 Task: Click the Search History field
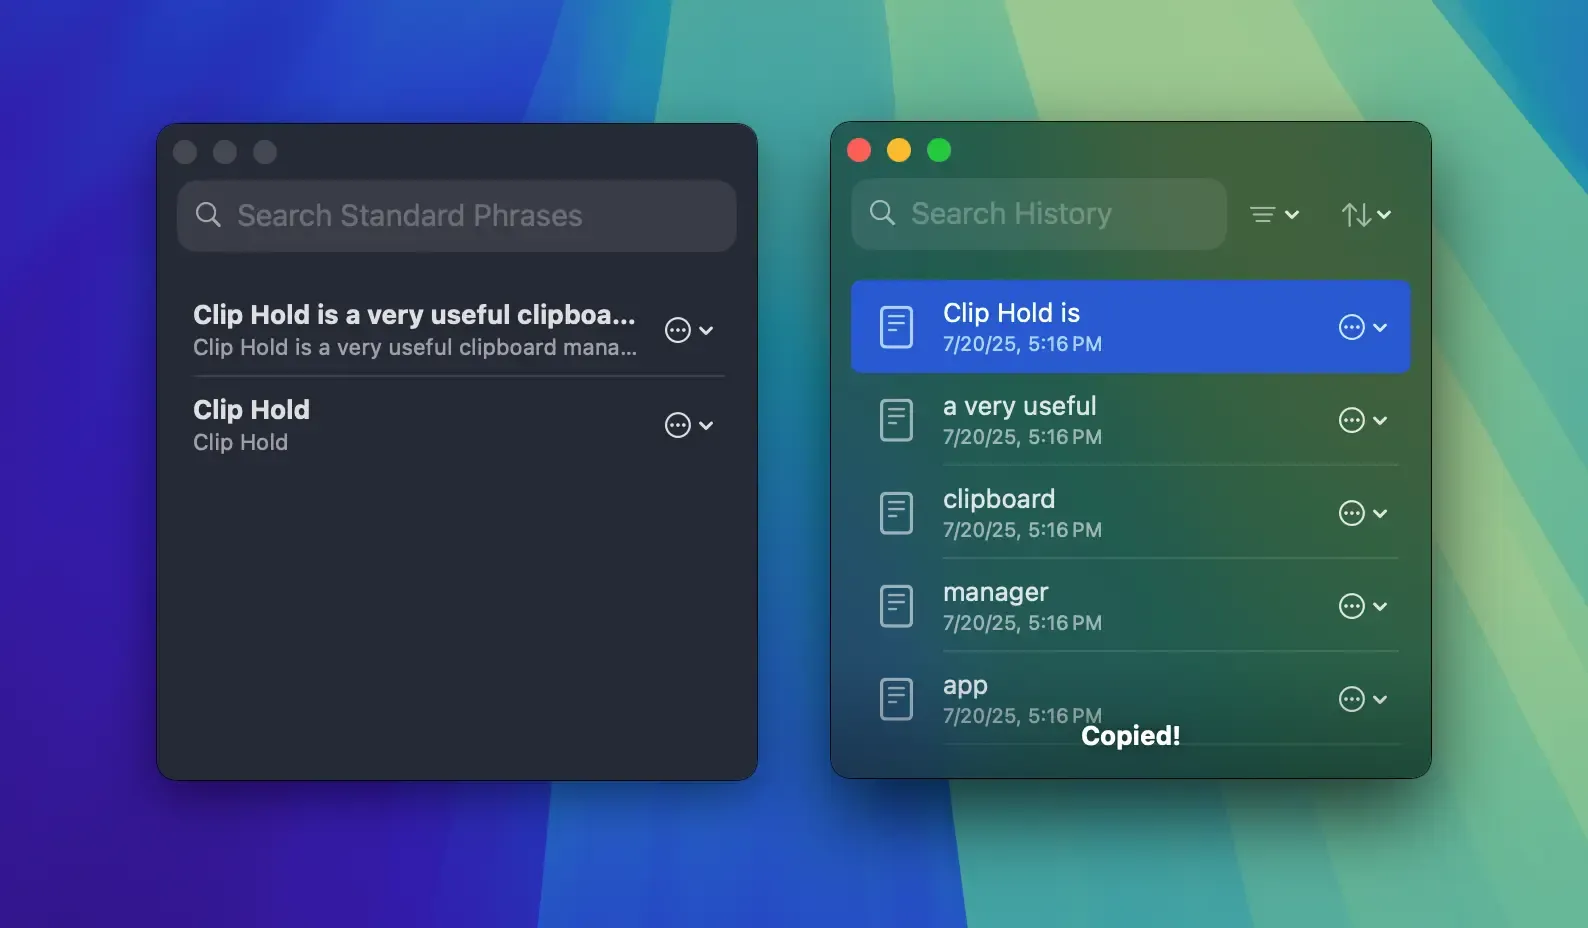[x=1039, y=214]
